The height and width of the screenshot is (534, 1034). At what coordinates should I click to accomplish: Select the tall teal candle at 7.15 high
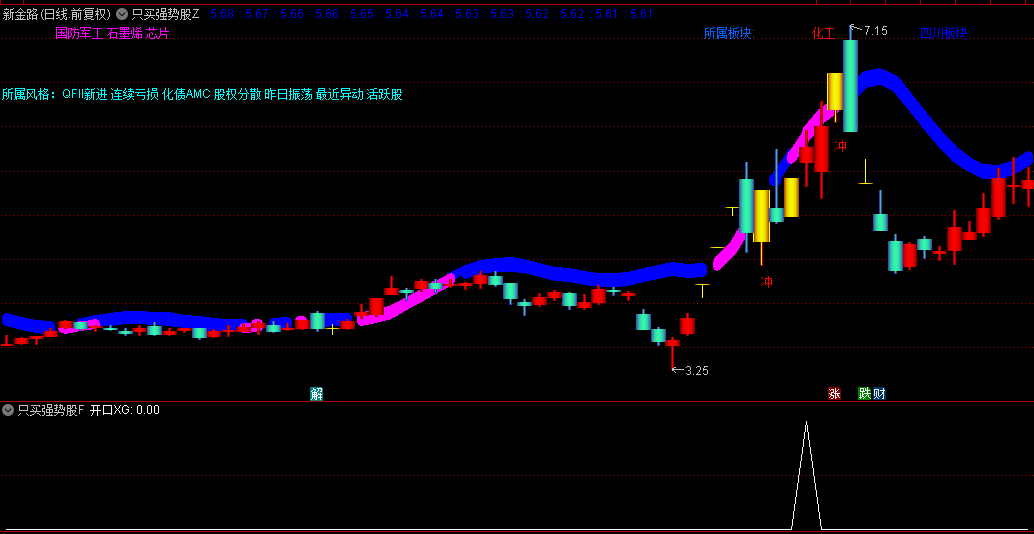[x=851, y=86]
